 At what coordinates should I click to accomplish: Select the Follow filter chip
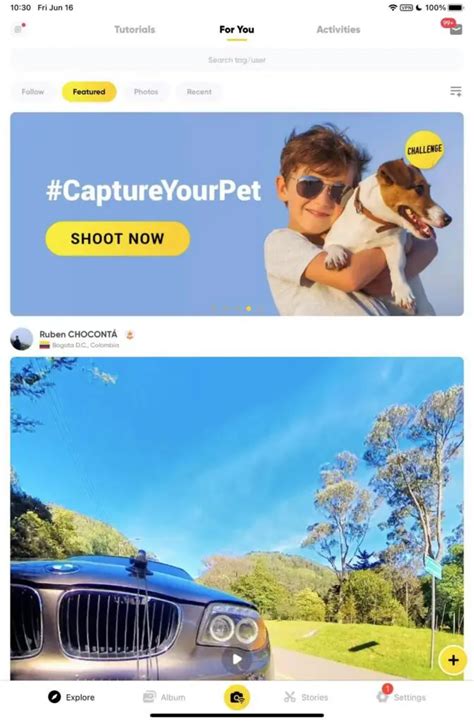(x=33, y=92)
